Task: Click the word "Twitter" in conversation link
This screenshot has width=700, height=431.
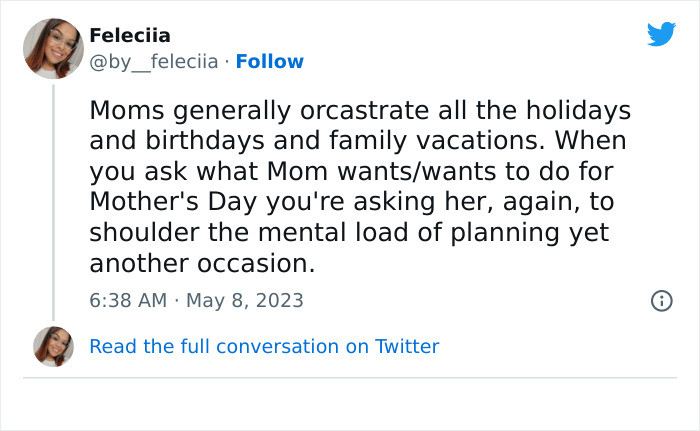Action: point(407,347)
